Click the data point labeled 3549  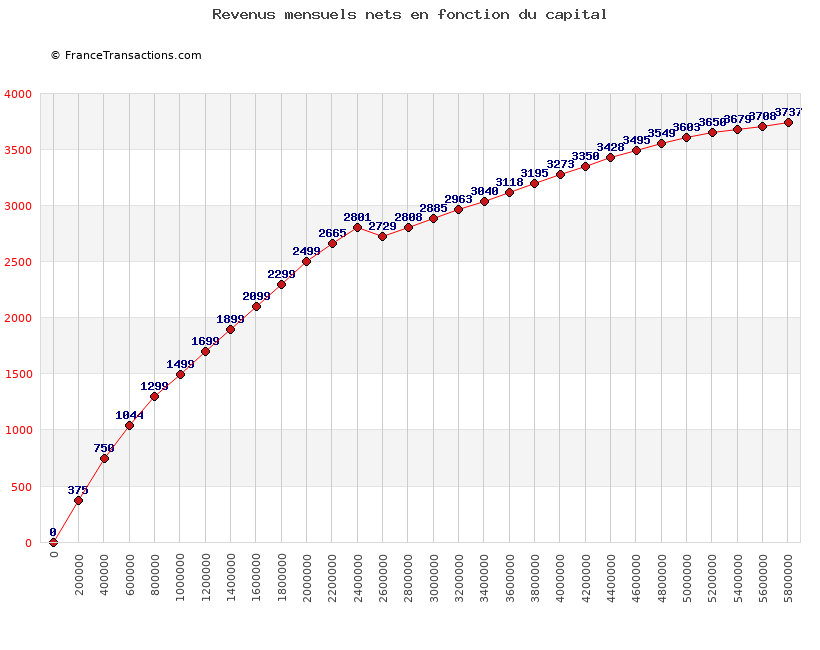tap(662, 144)
